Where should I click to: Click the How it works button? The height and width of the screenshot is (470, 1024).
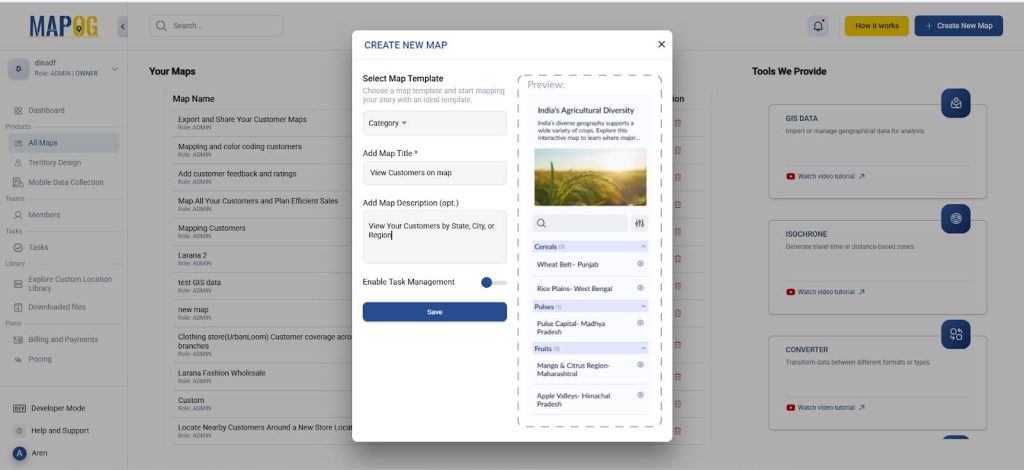[x=876, y=26]
